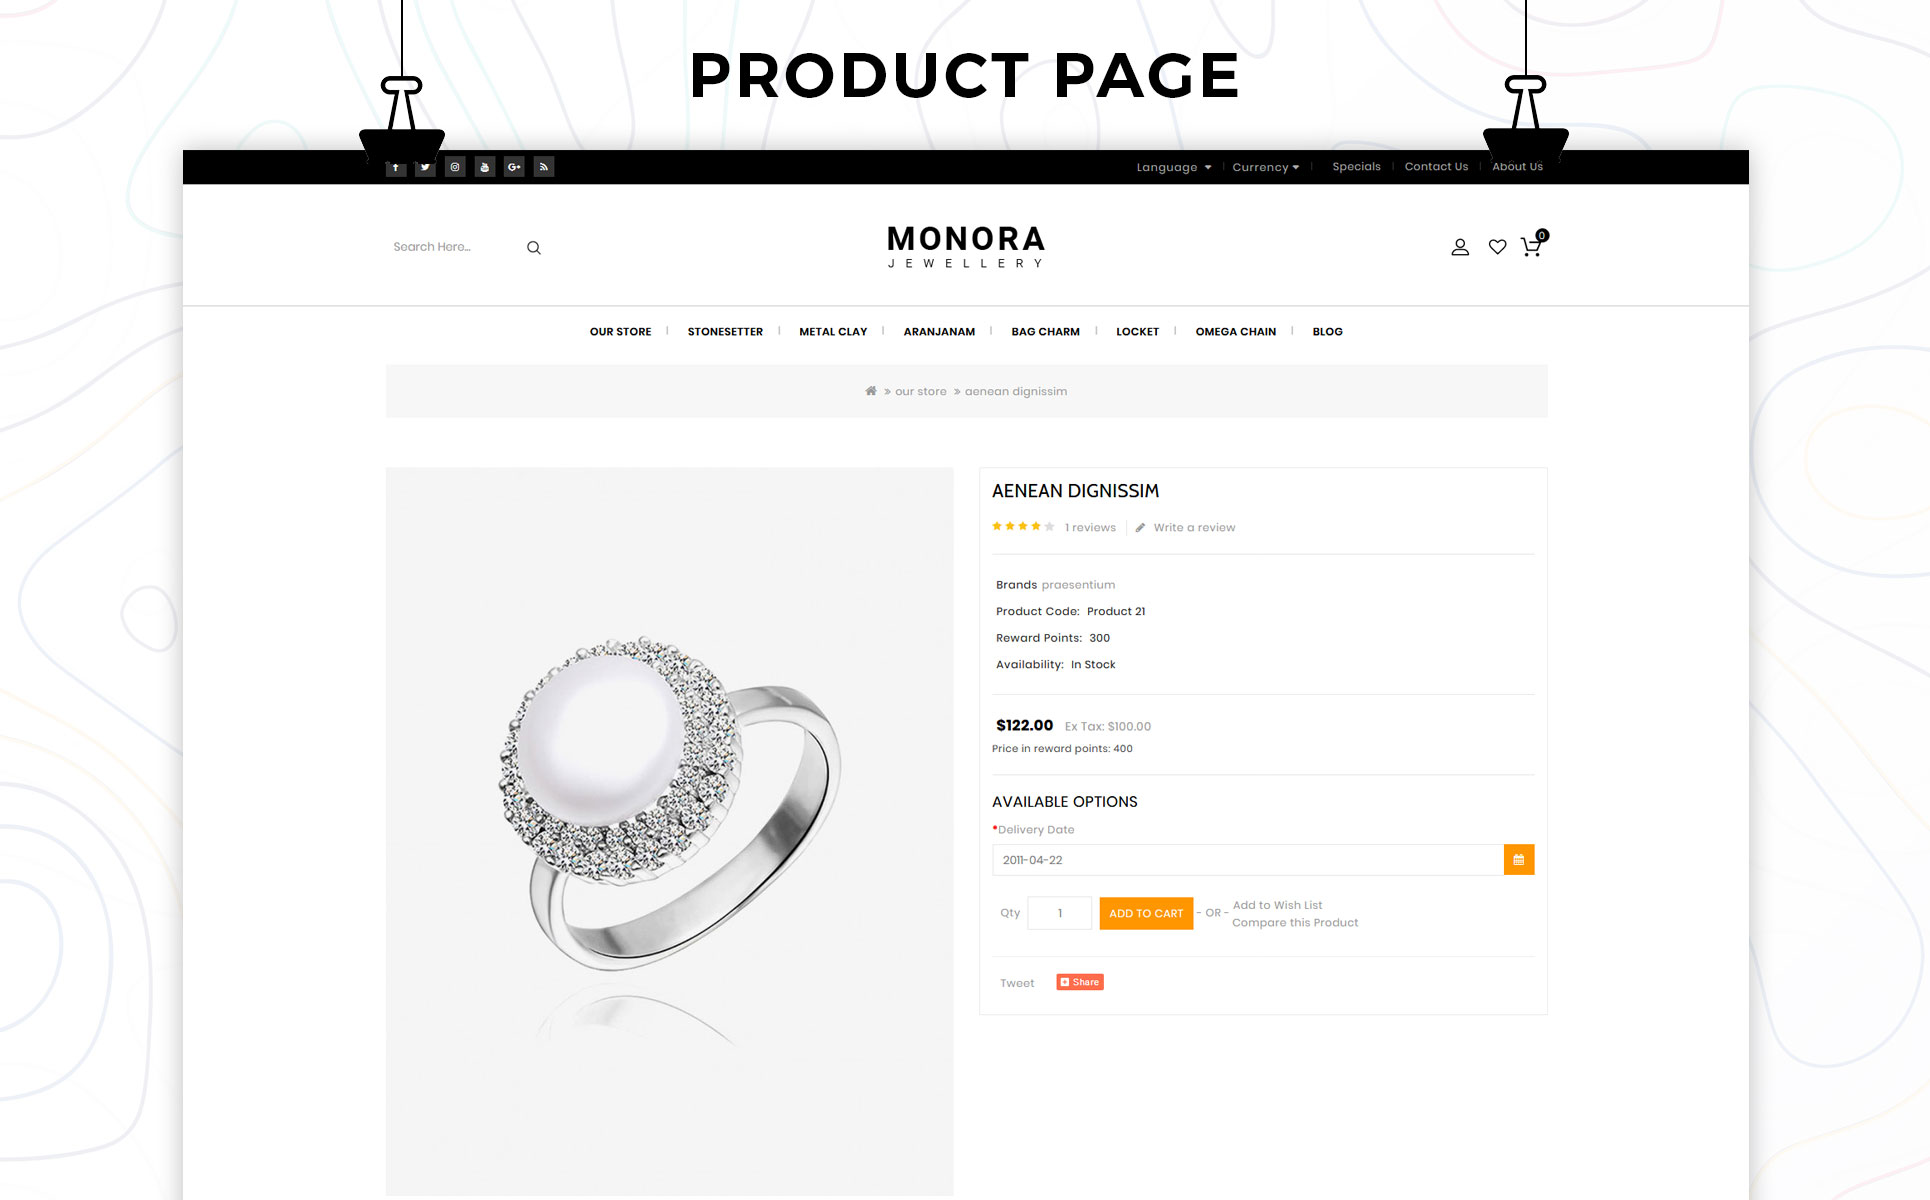This screenshot has width=1930, height=1200.
Task: Open the shopping cart icon
Action: pos(1531,247)
